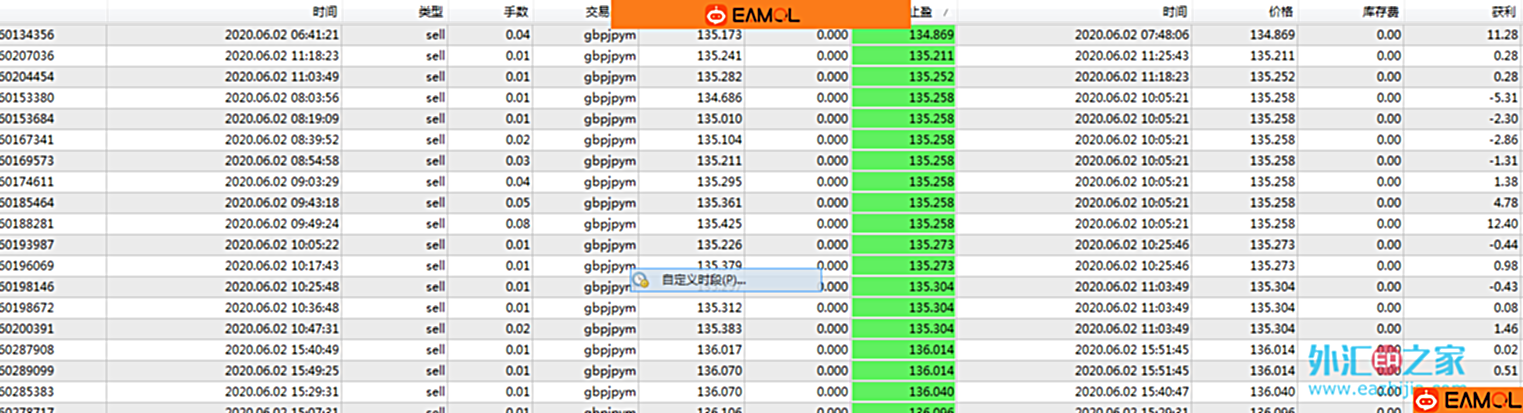The height and width of the screenshot is (413, 1523).
Task: Click close time 2020.06.02 11:25:43
Action: [1132, 55]
